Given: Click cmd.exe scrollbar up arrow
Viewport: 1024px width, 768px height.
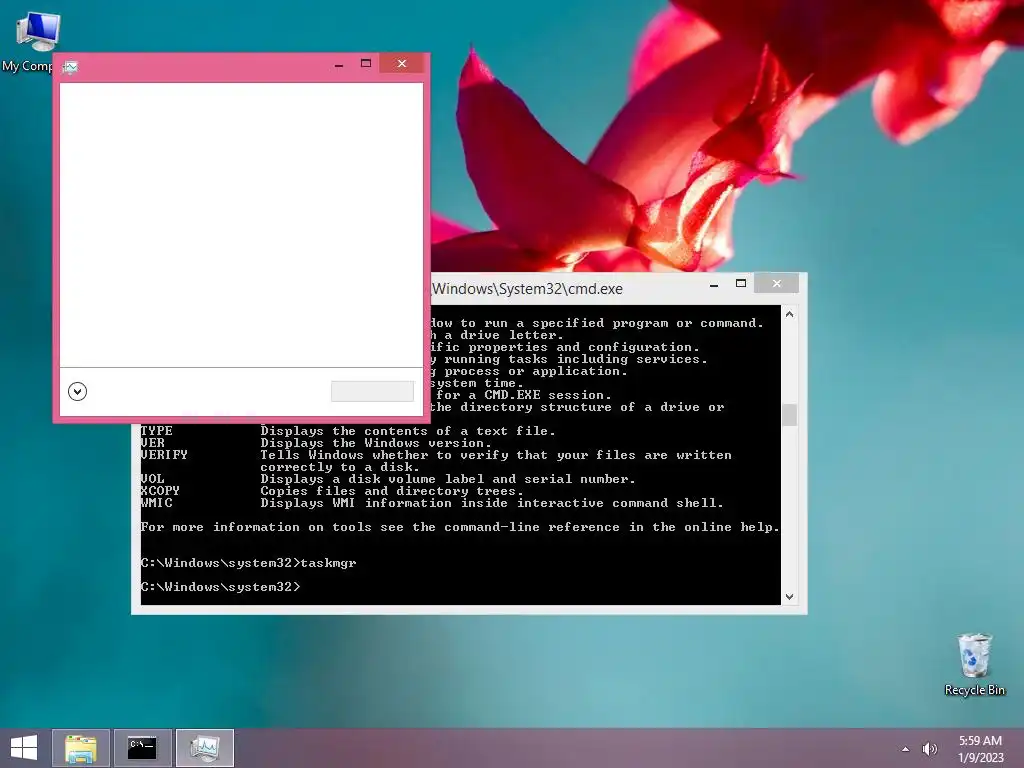Looking at the screenshot, I should pos(790,314).
